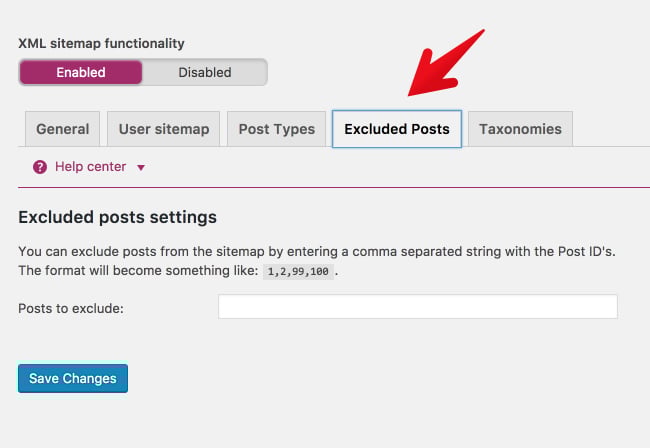Go to the Post Types tab

tap(276, 129)
